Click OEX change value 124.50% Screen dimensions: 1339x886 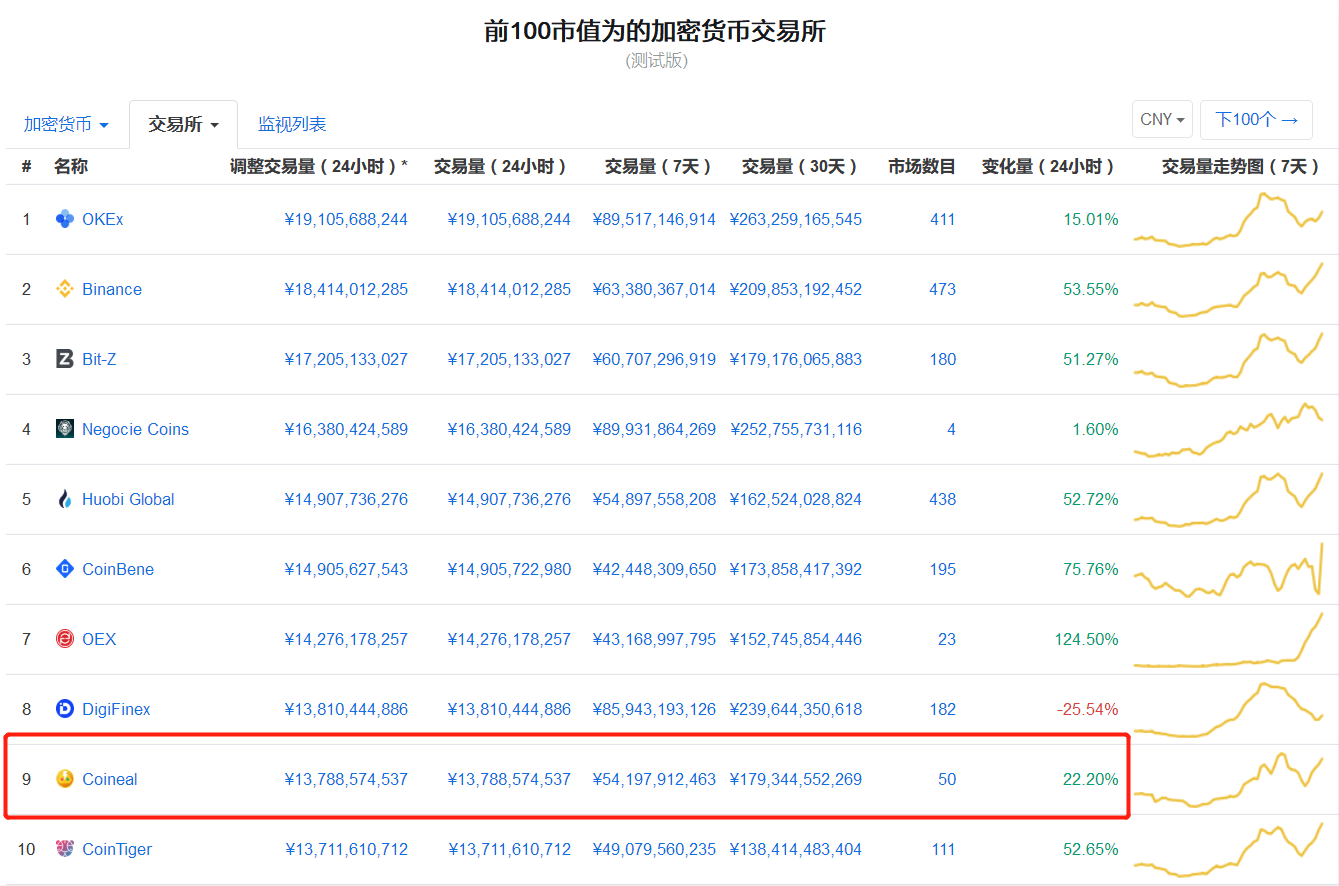coord(1087,639)
